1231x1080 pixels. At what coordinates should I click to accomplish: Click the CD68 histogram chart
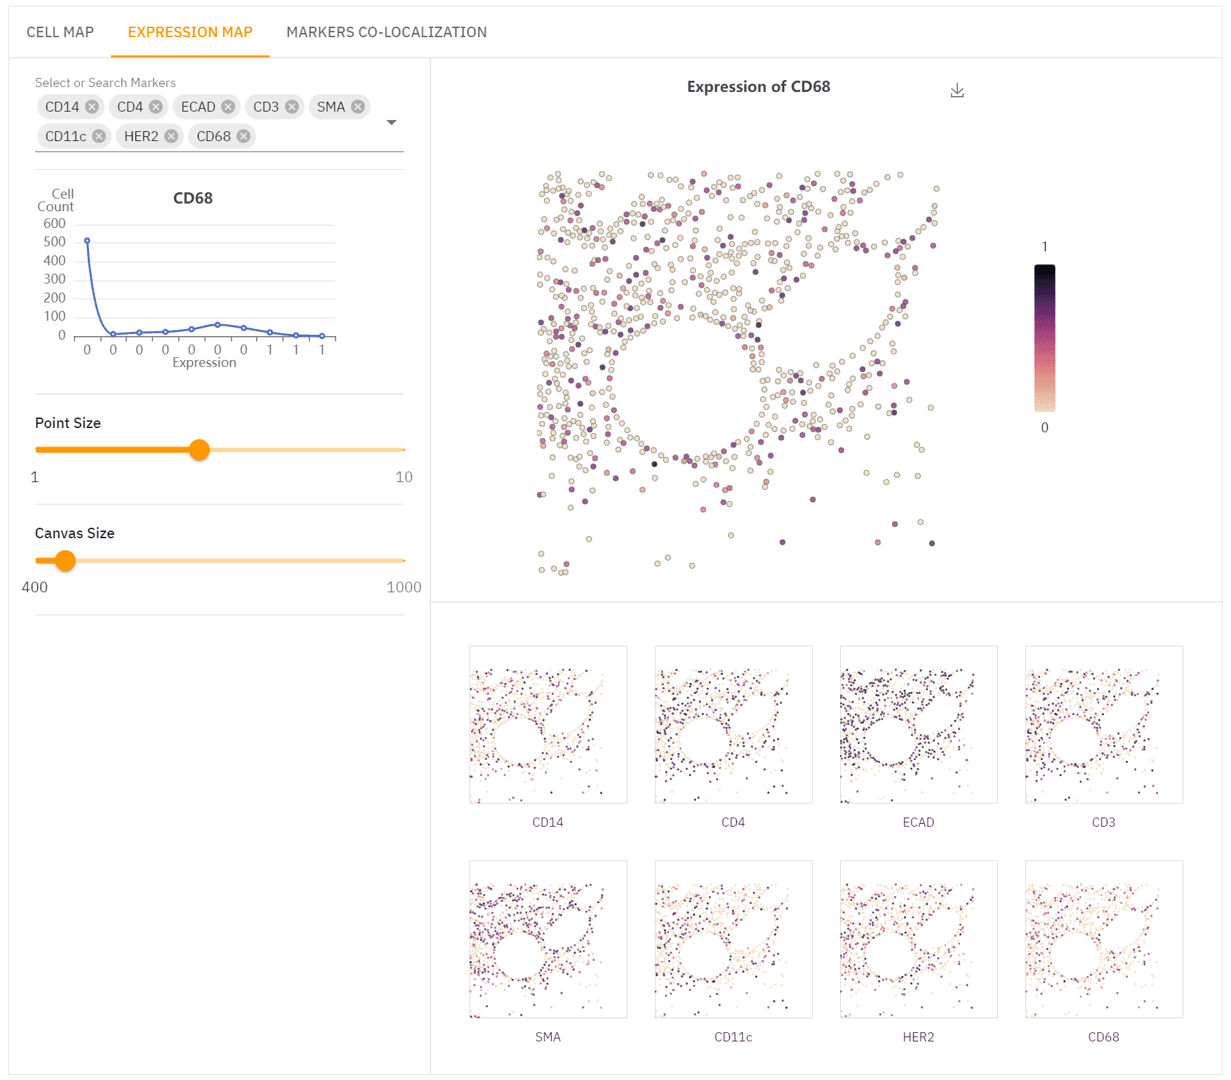click(x=195, y=280)
